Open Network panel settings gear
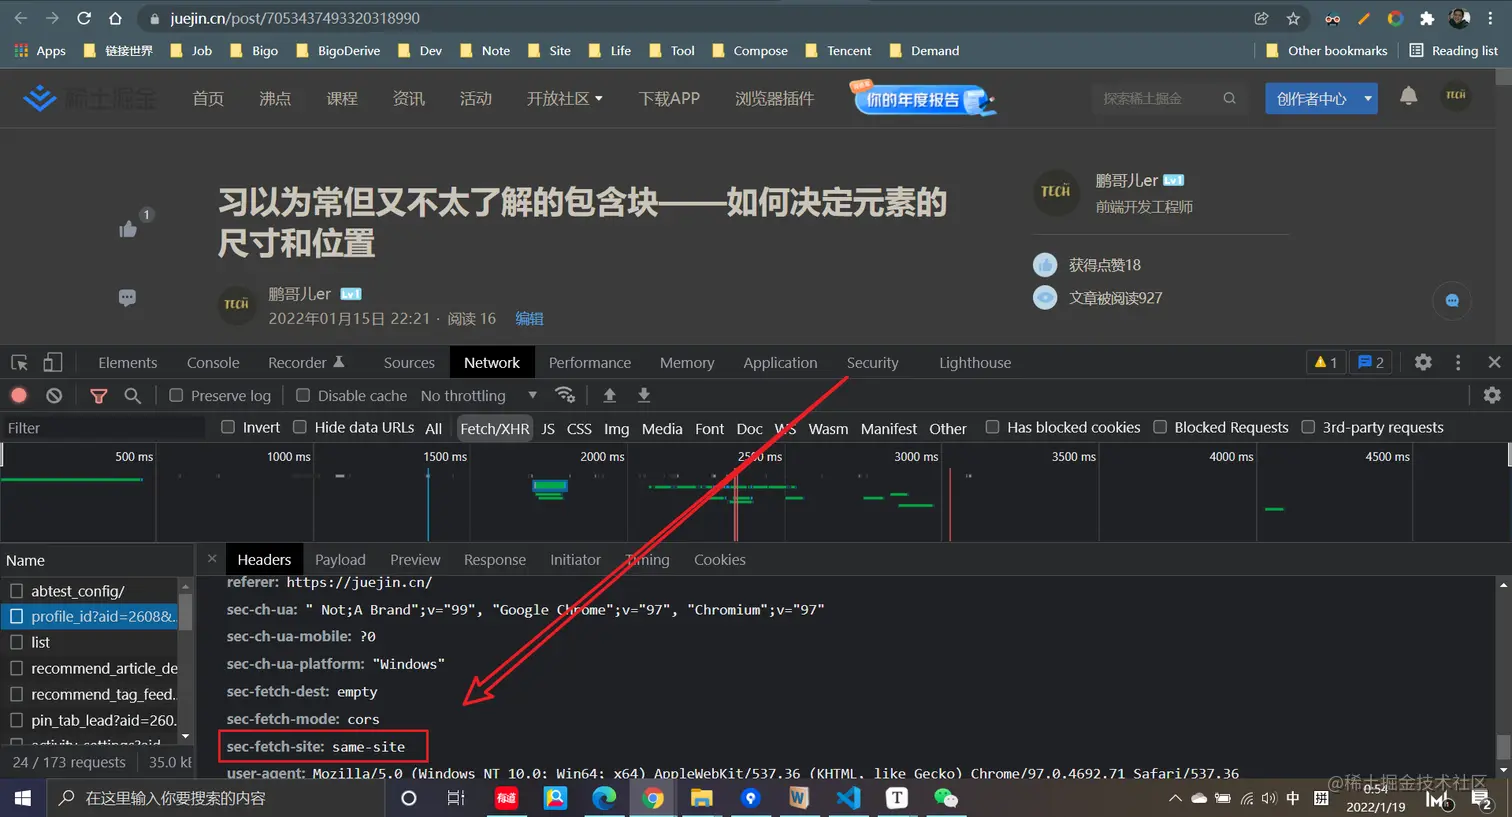 coord(1492,395)
